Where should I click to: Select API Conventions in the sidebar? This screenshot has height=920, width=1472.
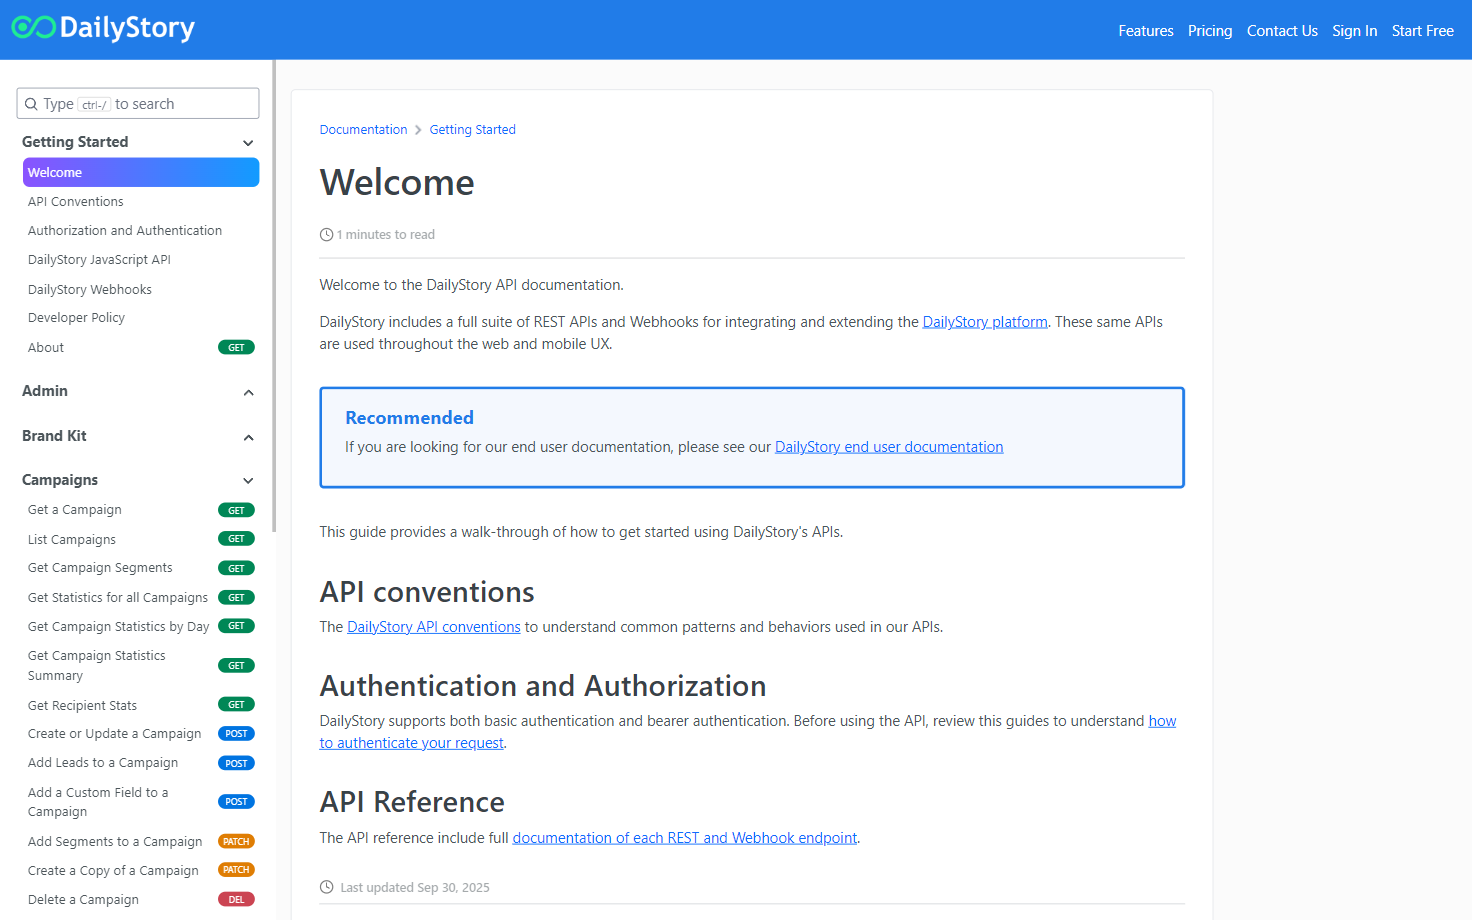76,202
